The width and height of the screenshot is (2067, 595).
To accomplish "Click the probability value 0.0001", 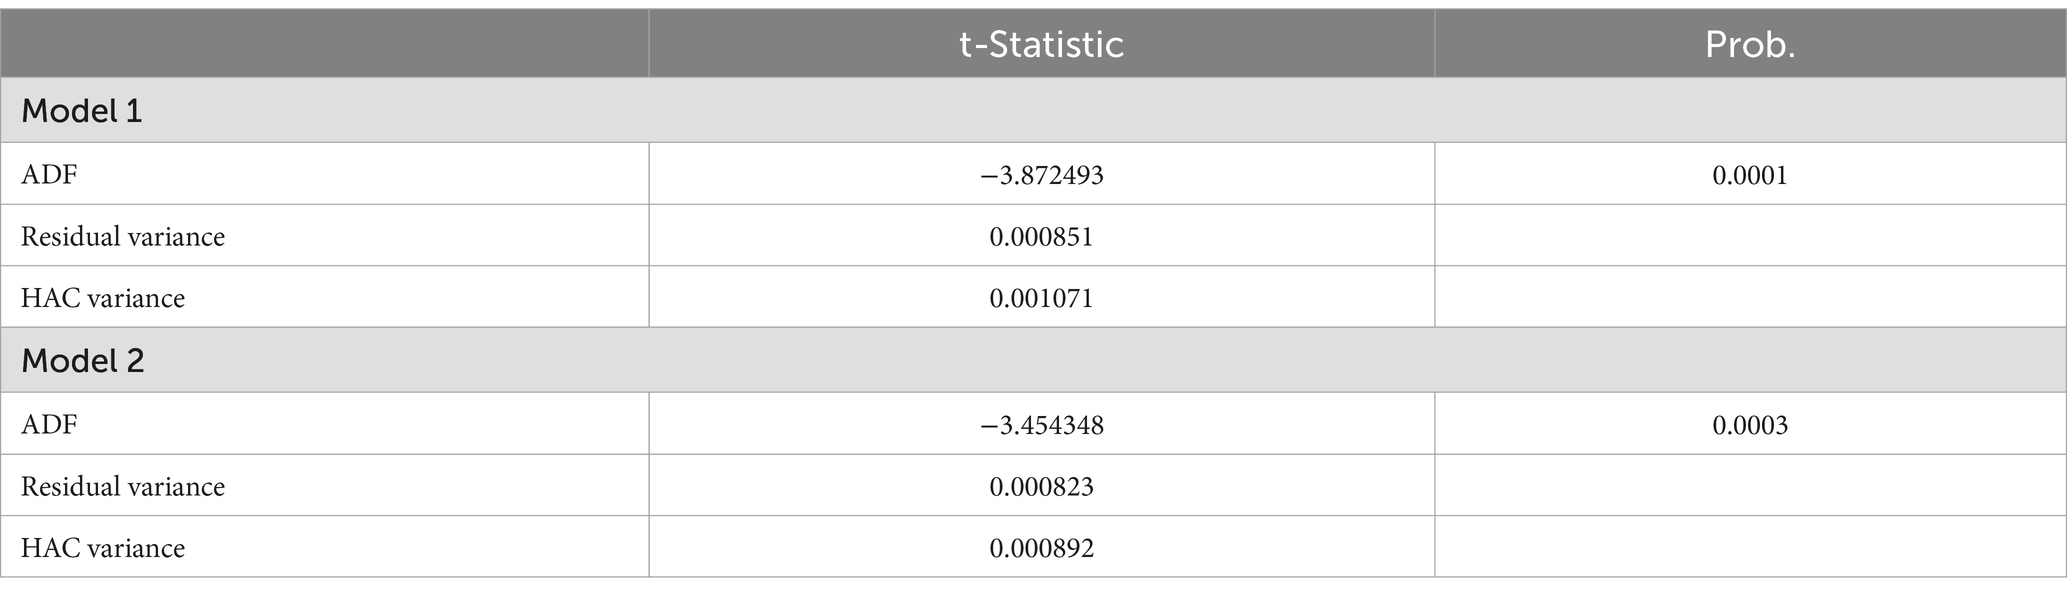I will [x=1750, y=175].
